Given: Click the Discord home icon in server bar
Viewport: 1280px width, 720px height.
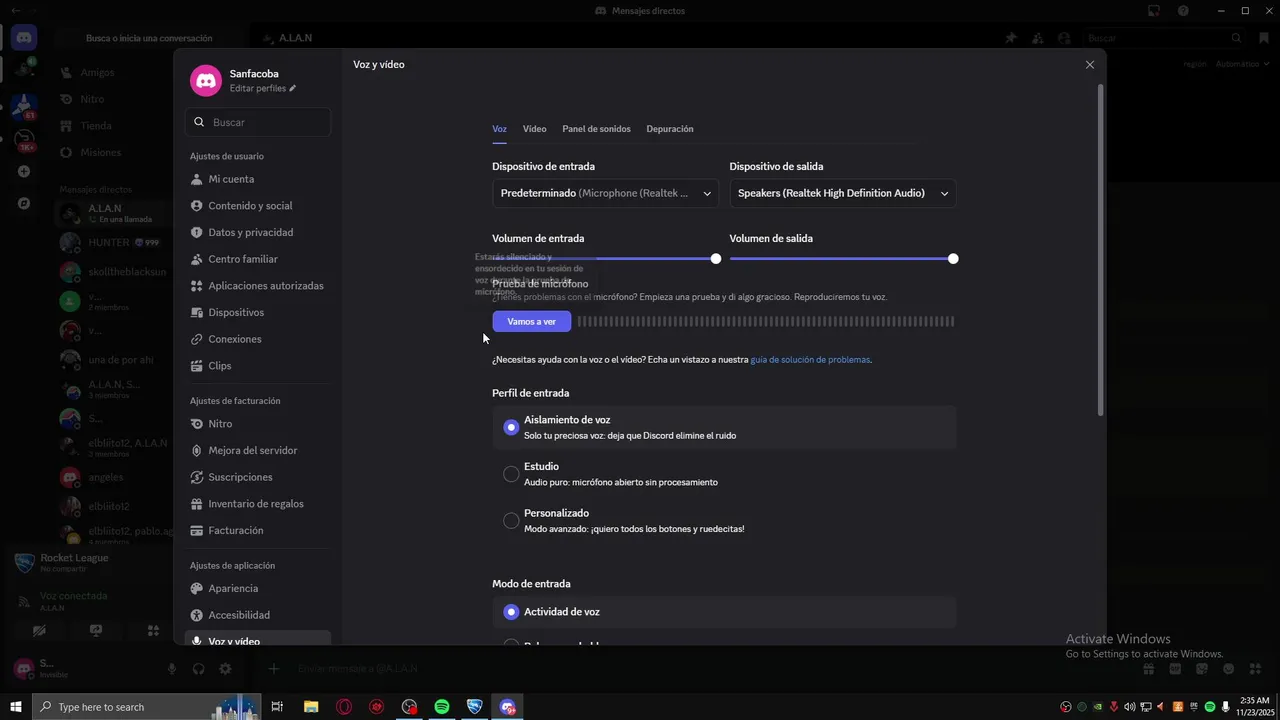Looking at the screenshot, I should click(24, 37).
